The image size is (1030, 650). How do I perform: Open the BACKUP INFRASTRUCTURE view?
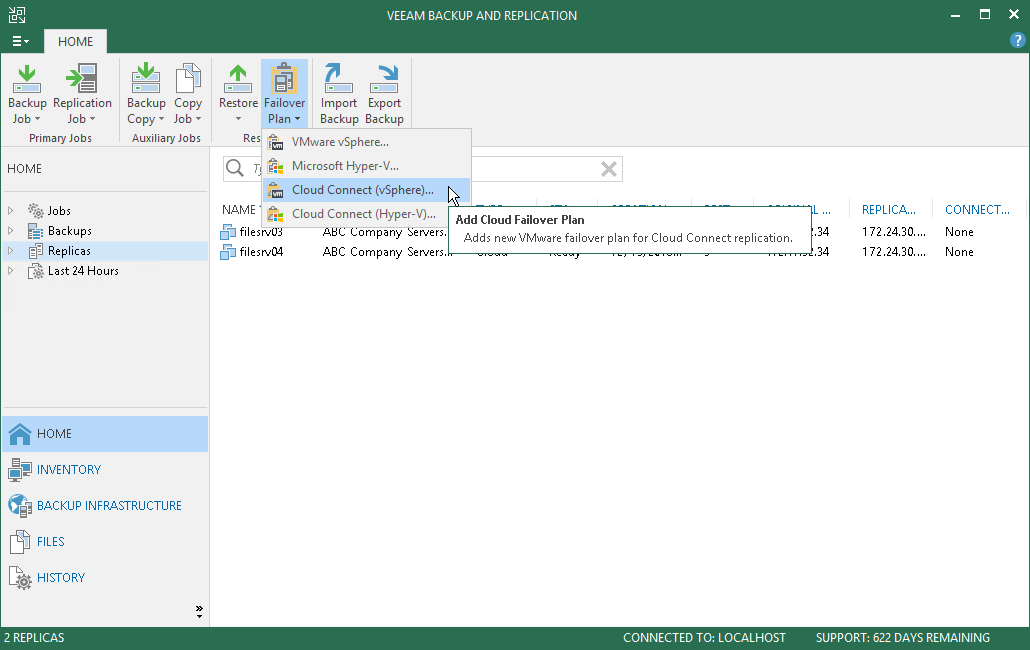[105, 506]
